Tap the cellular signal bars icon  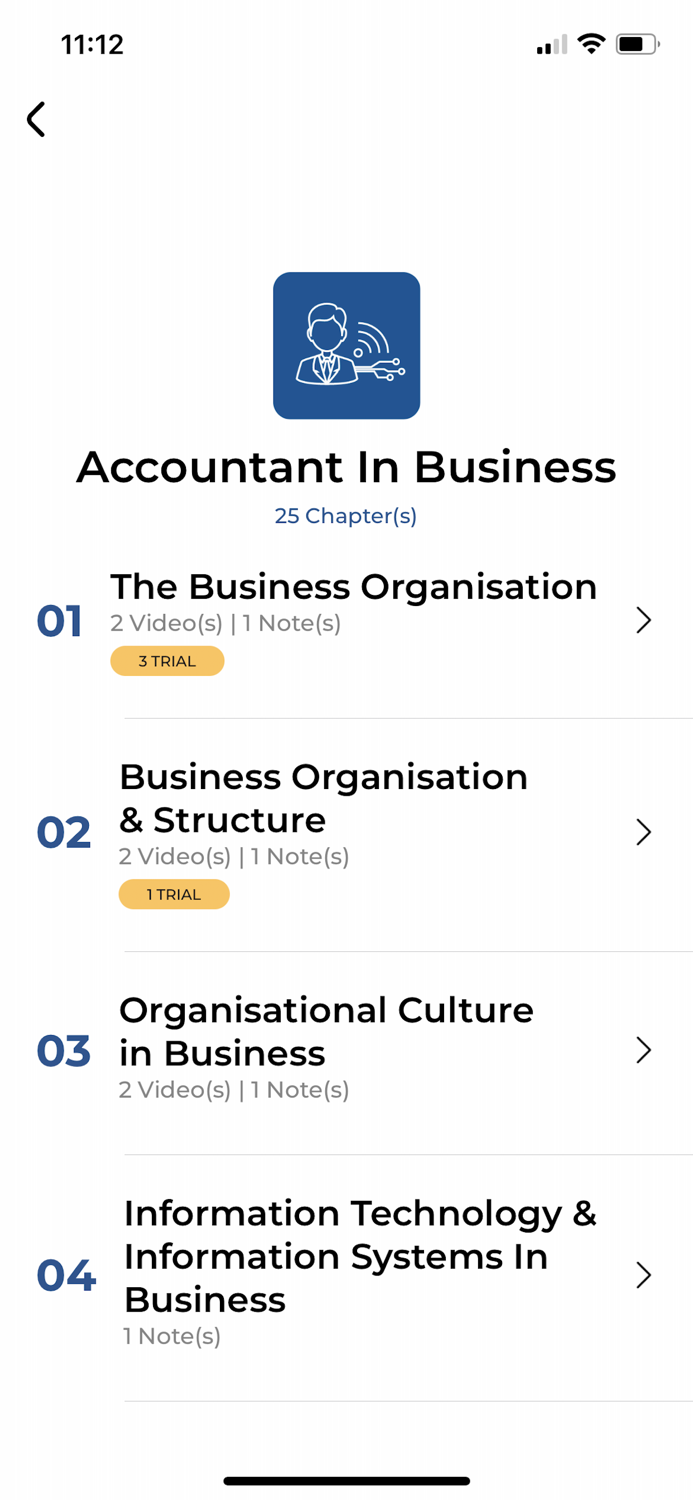click(551, 45)
